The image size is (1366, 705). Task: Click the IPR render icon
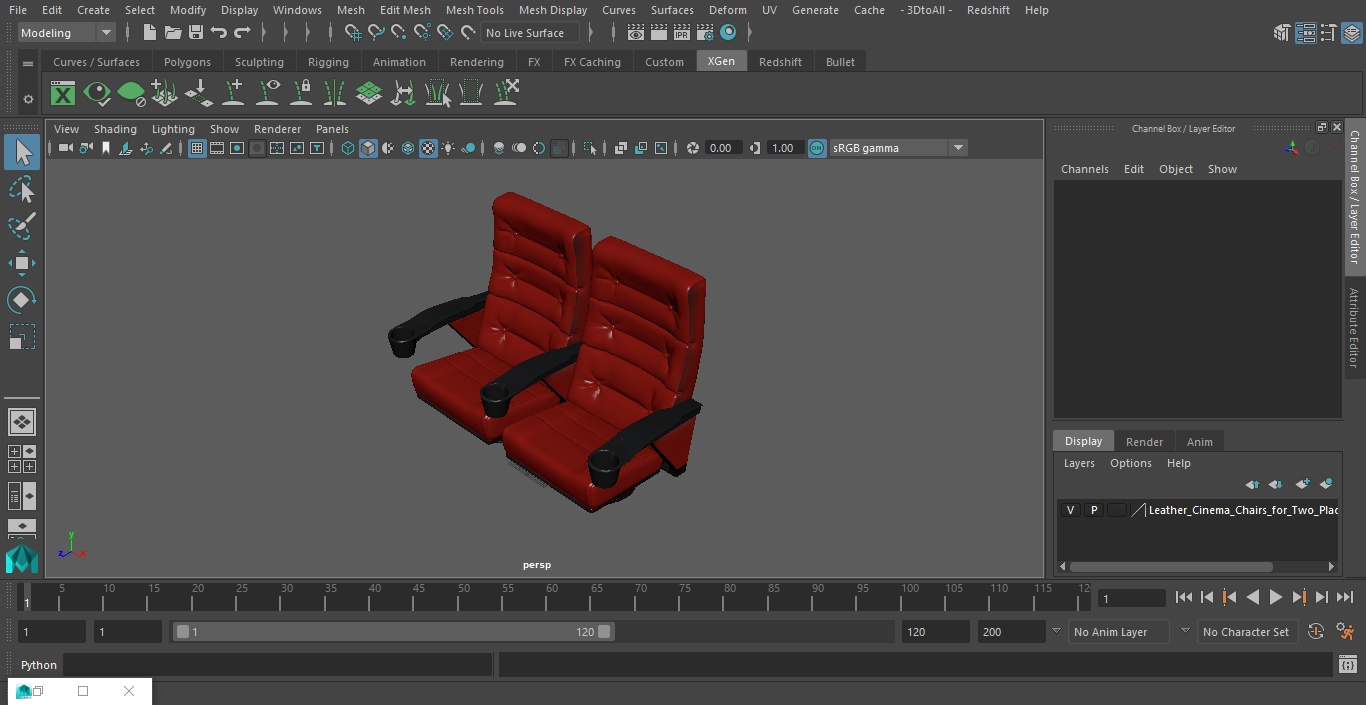682,33
